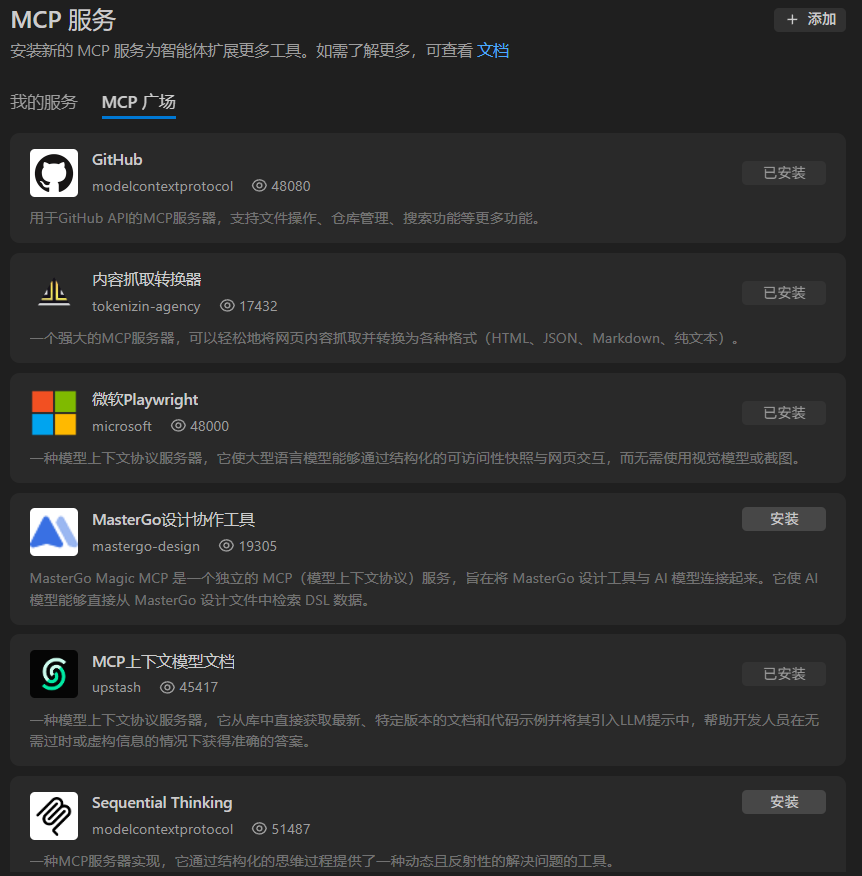Click the MasterGo blue logo icon
The image size is (862, 876).
tap(54, 532)
